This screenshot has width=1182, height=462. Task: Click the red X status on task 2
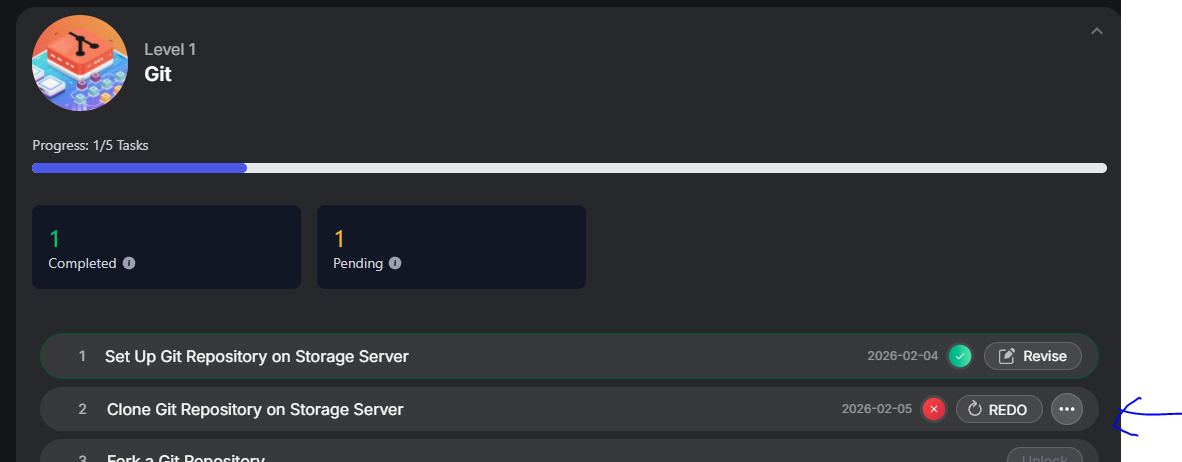tap(934, 409)
